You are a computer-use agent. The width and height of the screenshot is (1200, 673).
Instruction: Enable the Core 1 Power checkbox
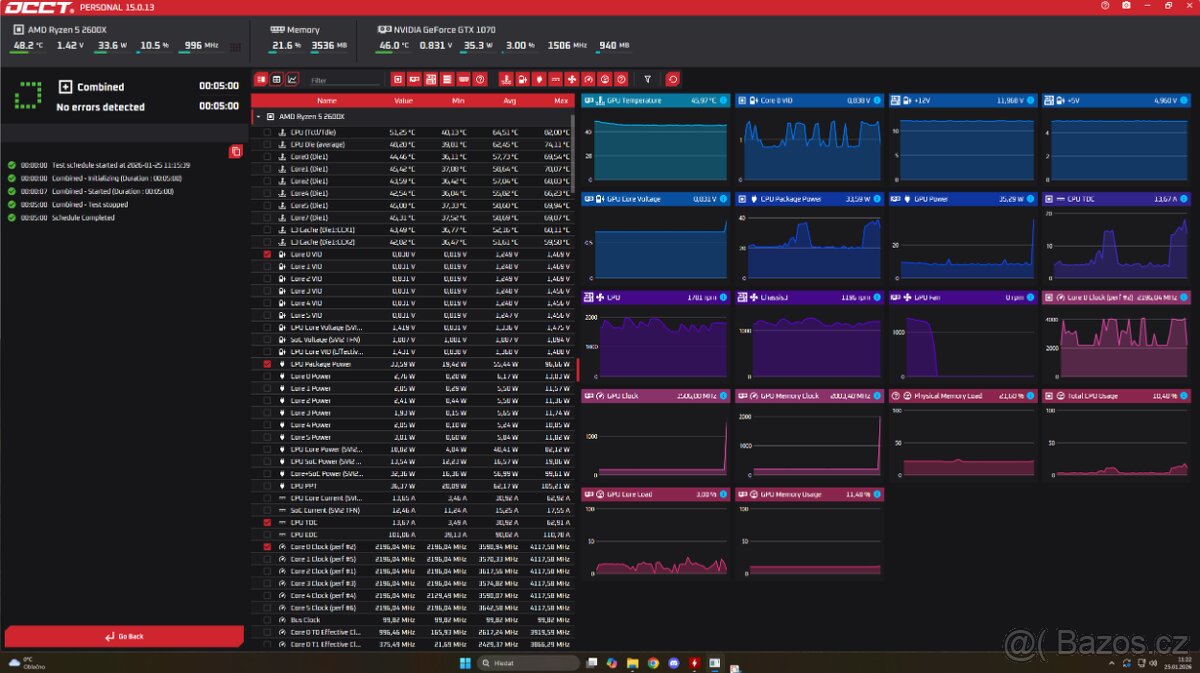267,388
